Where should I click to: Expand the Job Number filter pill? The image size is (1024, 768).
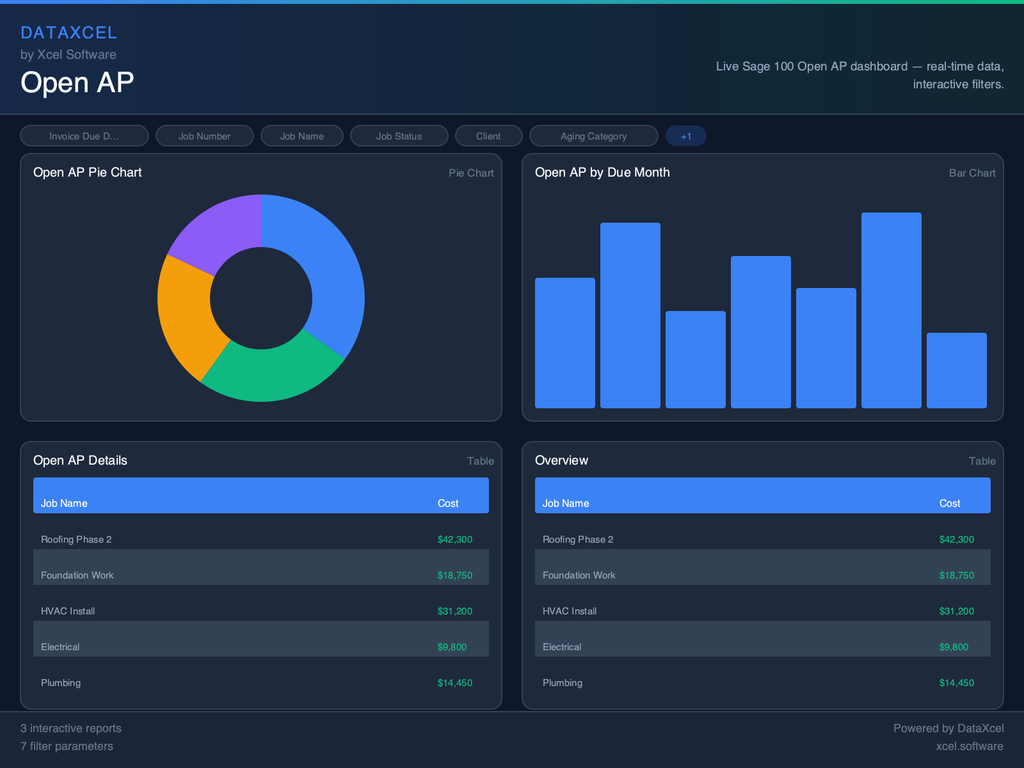[x=204, y=136]
